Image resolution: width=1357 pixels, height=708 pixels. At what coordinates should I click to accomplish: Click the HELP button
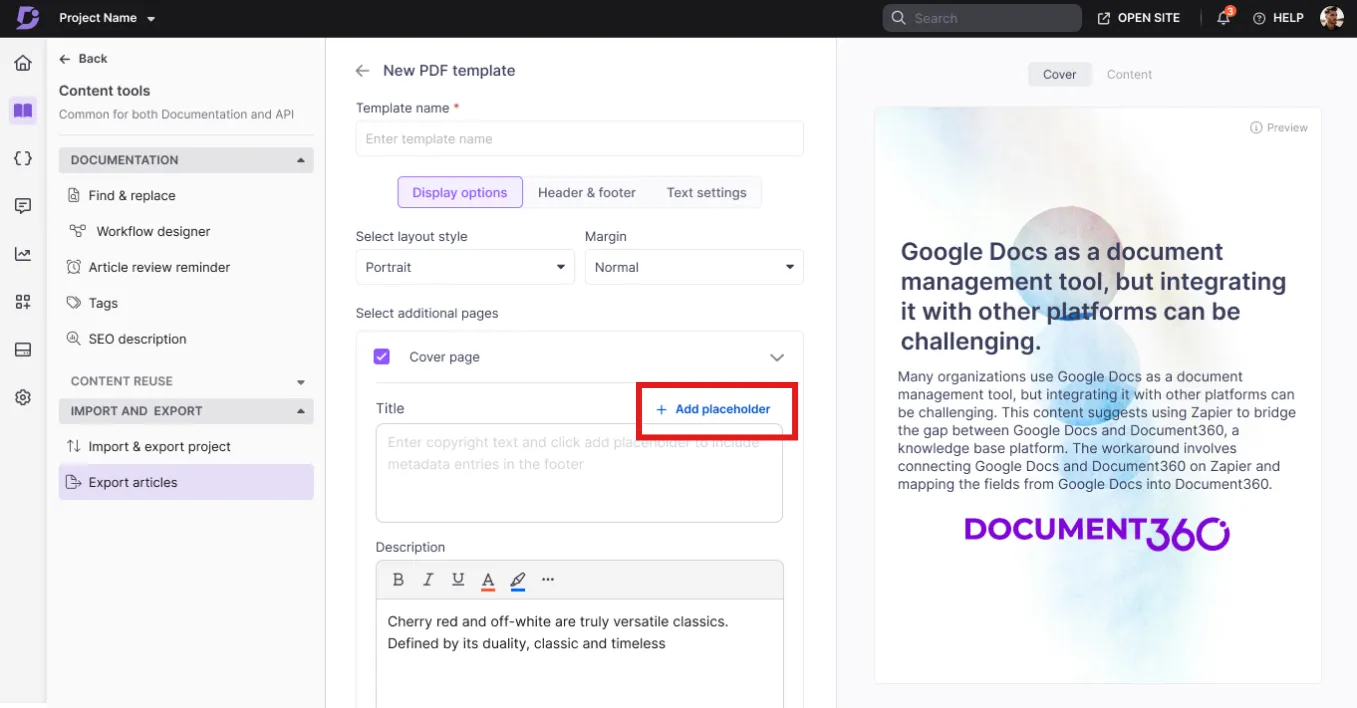pos(1278,18)
